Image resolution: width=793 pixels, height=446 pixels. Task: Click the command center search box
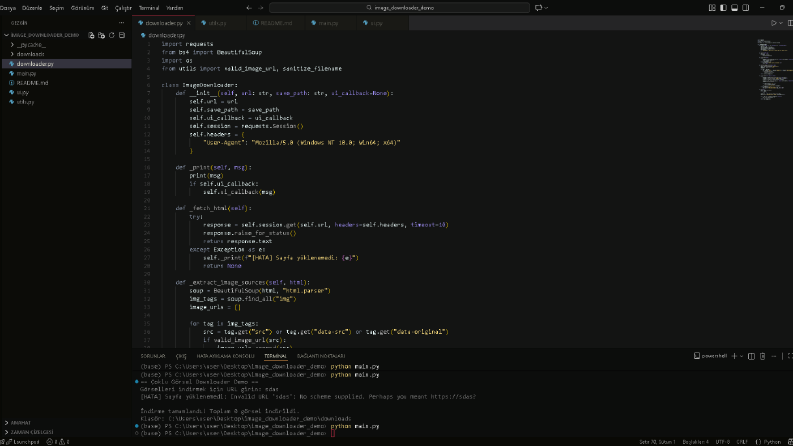(400, 8)
